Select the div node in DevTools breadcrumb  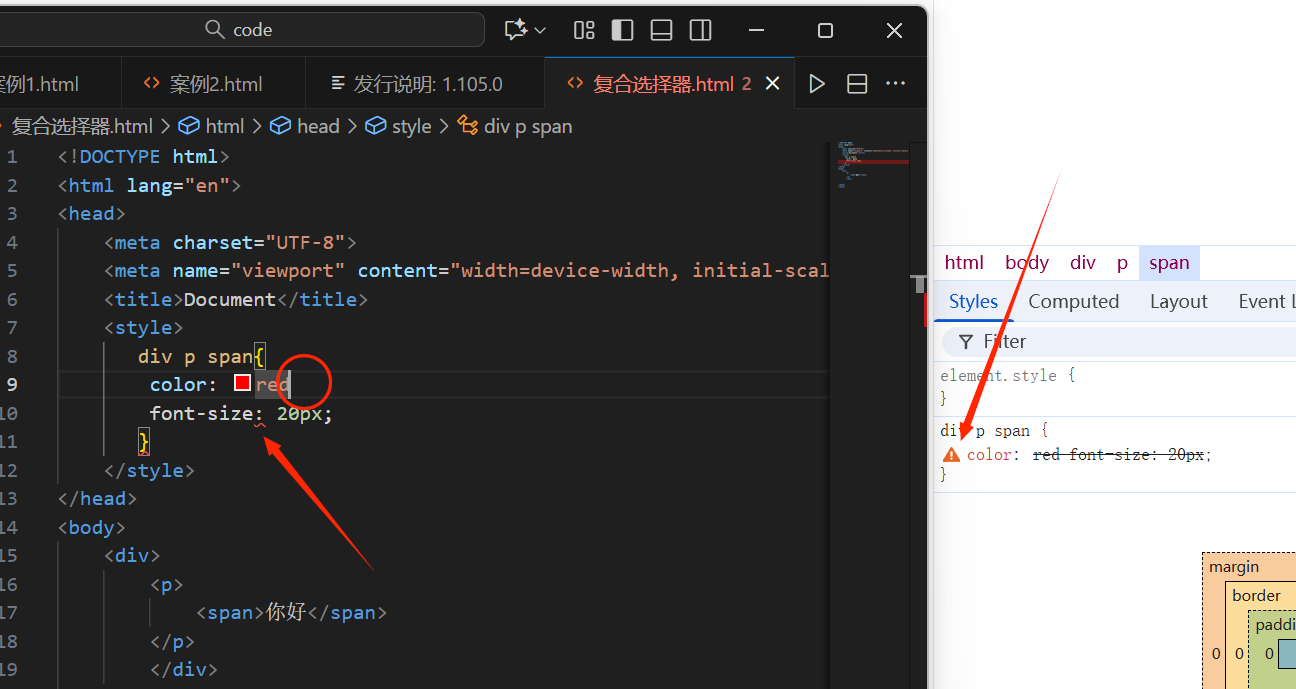(1083, 263)
